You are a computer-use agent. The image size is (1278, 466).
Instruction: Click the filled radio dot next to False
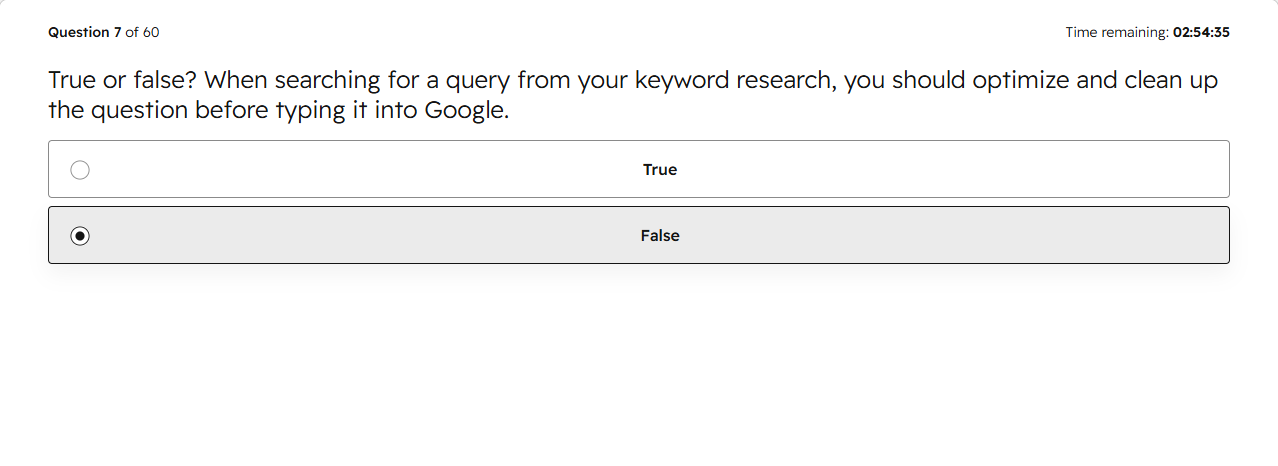[80, 236]
